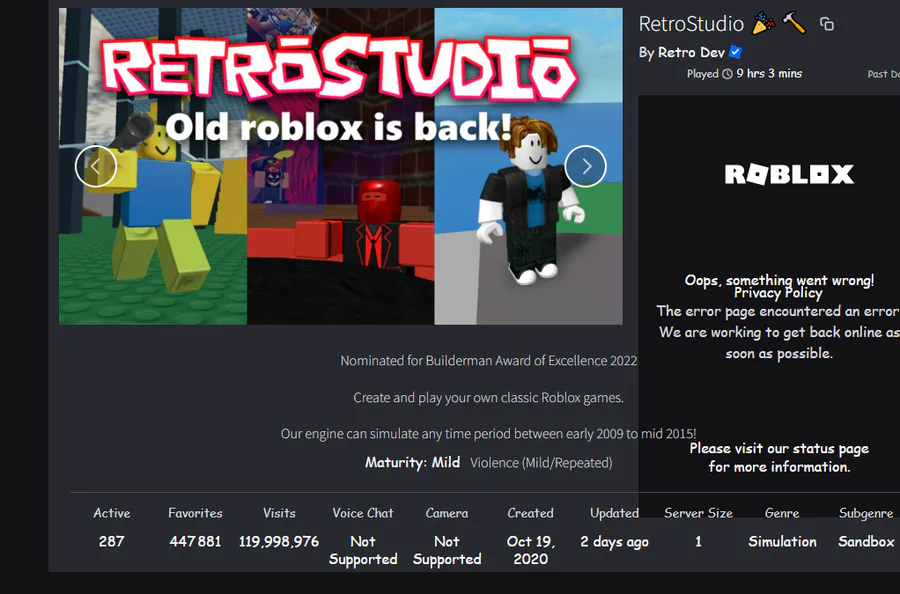
Task: Click the Created date Oct 19, 2020
Action: coord(530,550)
